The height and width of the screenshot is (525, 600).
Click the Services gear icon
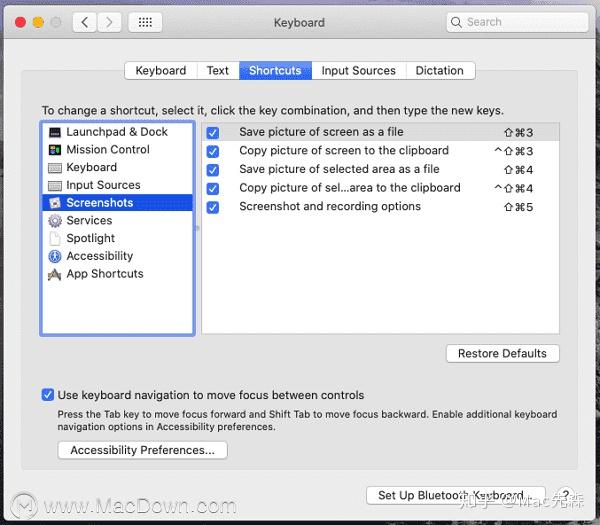[x=55, y=221]
